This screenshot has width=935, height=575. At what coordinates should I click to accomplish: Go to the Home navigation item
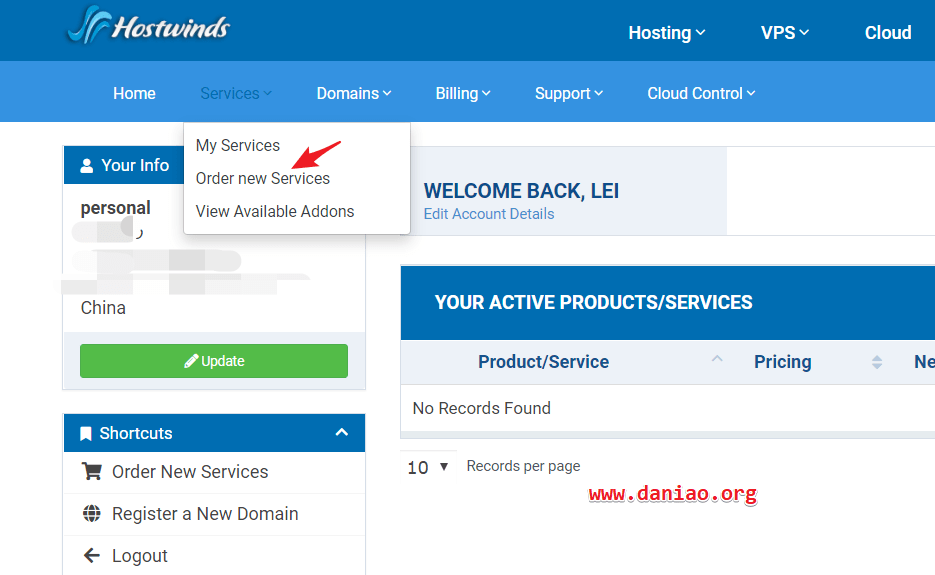tap(134, 93)
